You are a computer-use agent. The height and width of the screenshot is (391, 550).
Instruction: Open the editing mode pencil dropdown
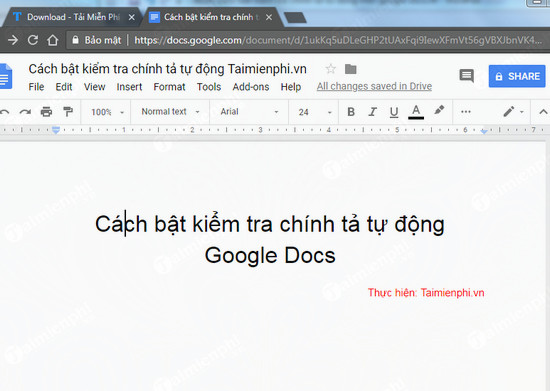(x=514, y=112)
